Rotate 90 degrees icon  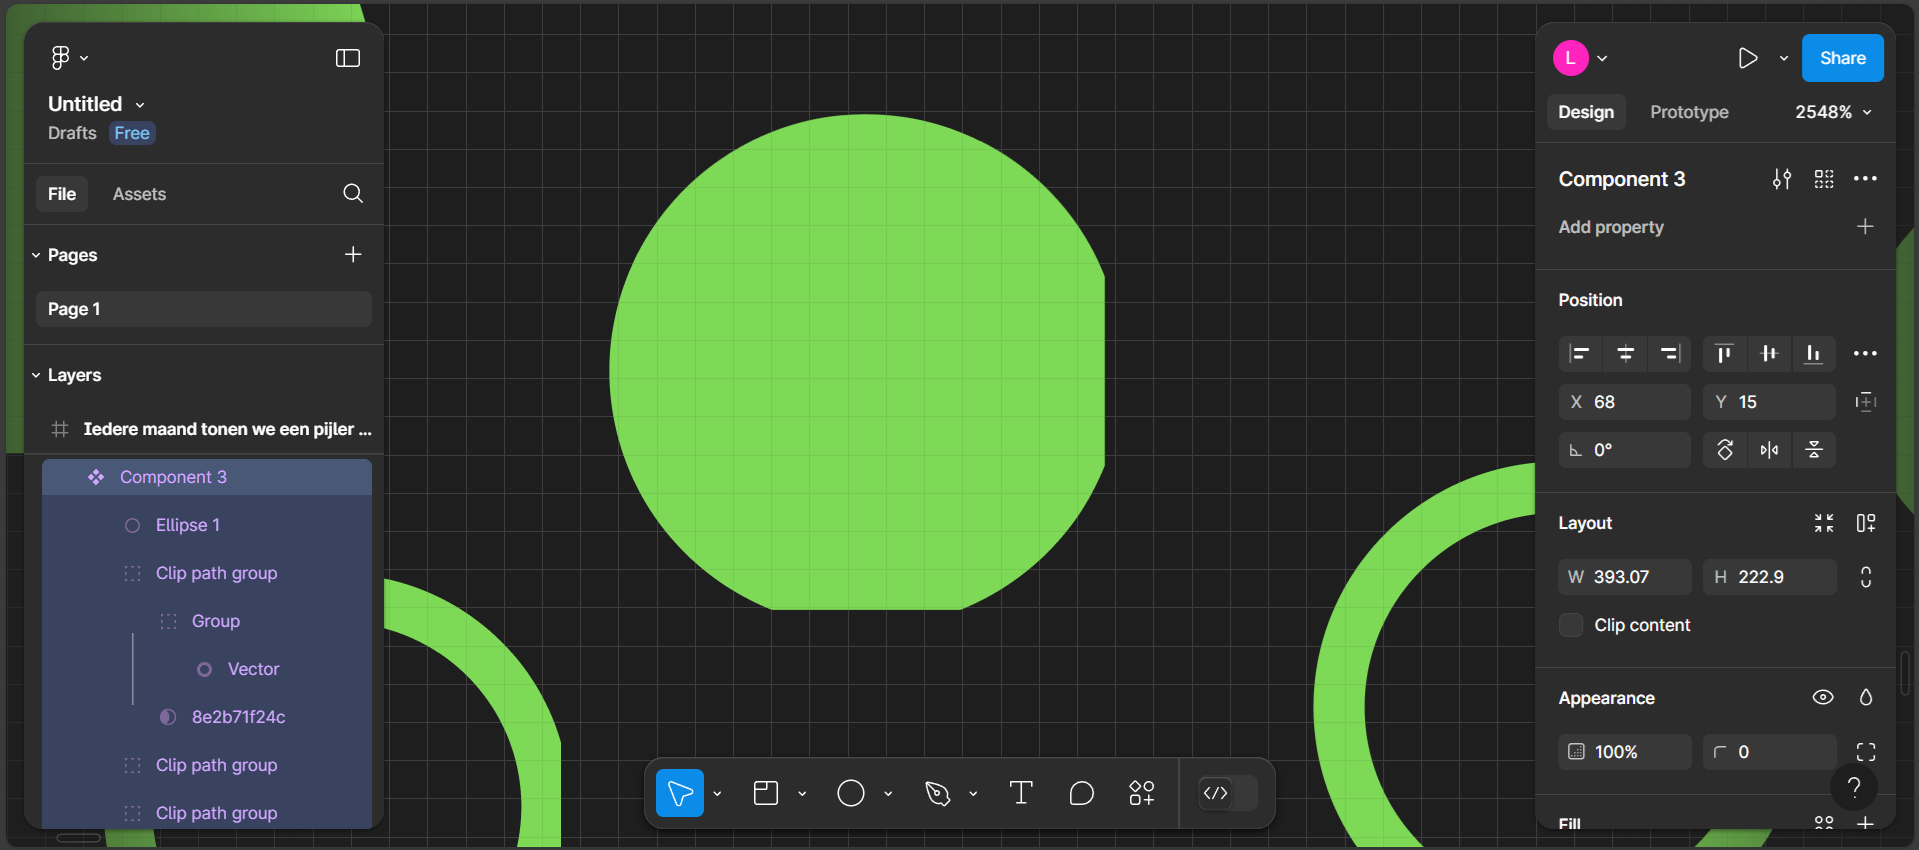point(1725,450)
